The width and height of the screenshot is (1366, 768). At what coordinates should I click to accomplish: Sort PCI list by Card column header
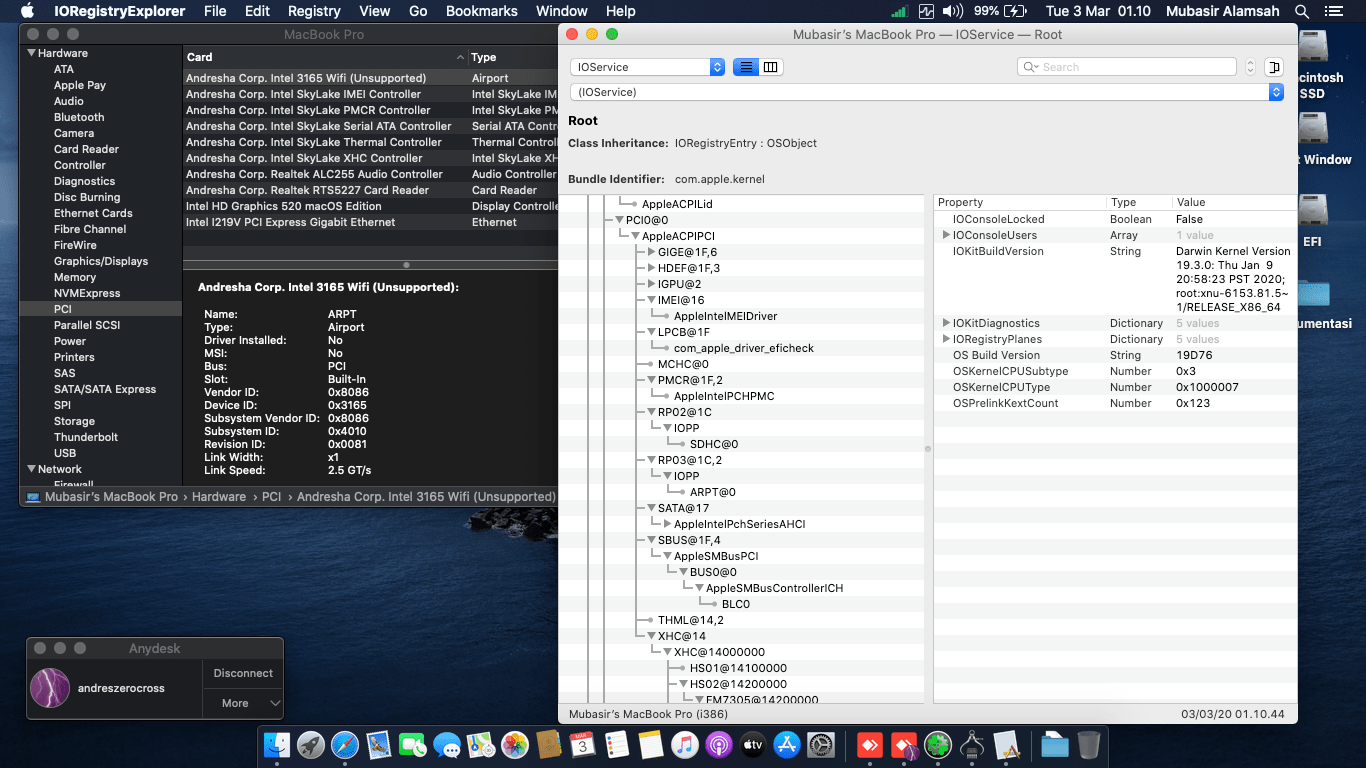pyautogui.click(x=325, y=57)
